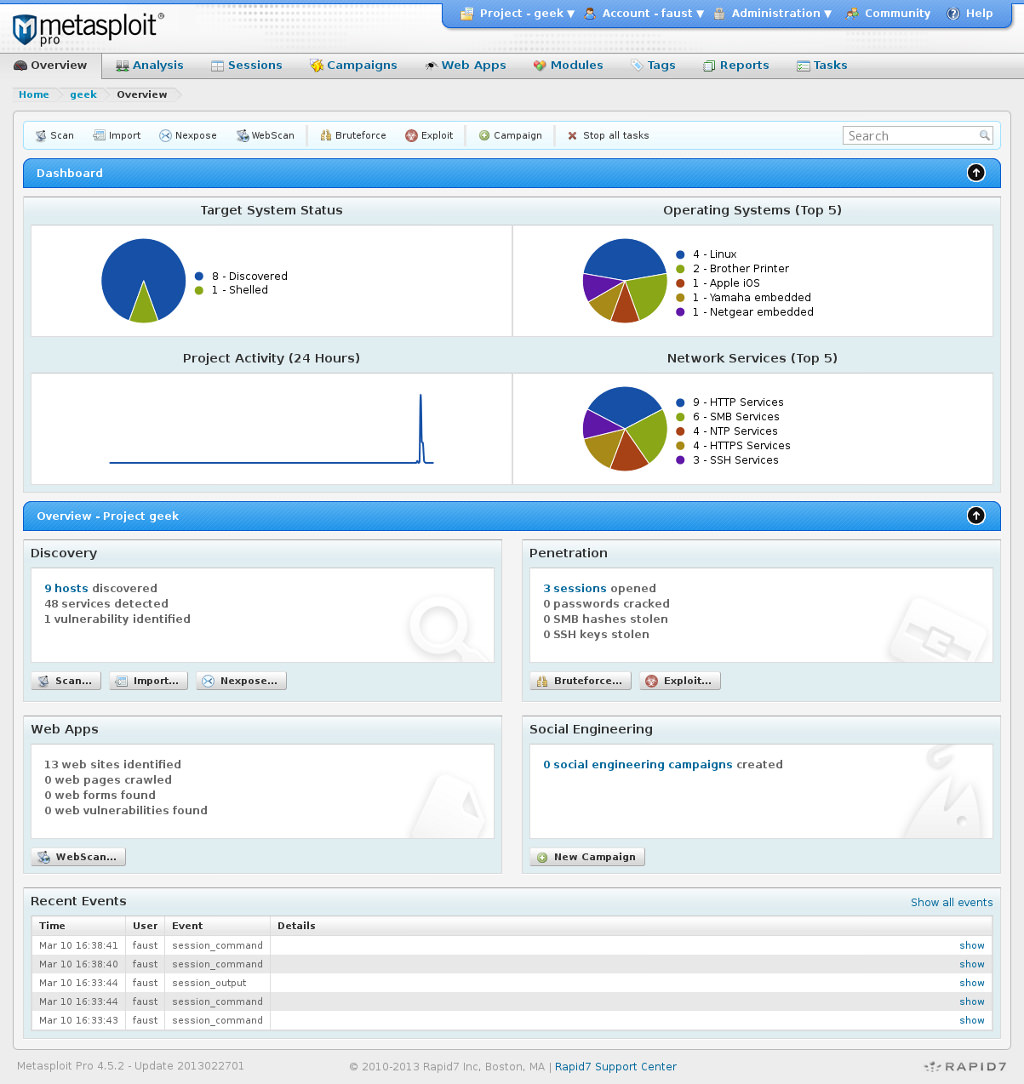This screenshot has width=1024, height=1084.
Task: Click the Target System Status pie chart
Action: (144, 281)
